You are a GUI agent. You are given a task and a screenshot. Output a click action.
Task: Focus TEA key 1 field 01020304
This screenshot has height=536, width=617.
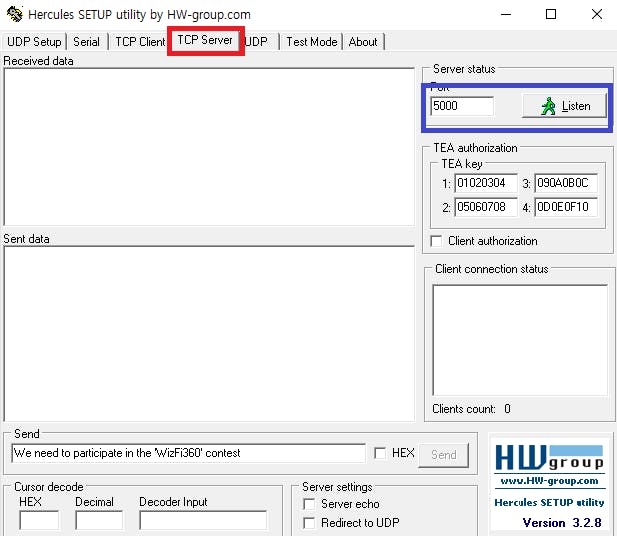pyautogui.click(x=486, y=183)
